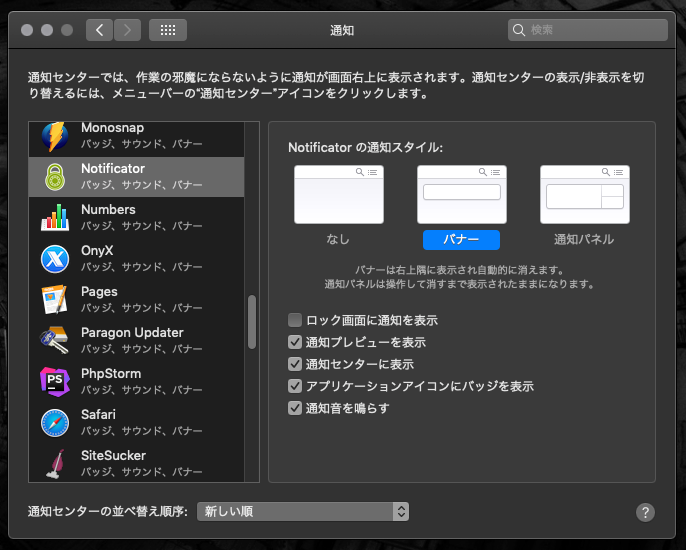Screen dimensions: 686x550
Task: Go forward with the right chevron button
Action: click(x=127, y=30)
